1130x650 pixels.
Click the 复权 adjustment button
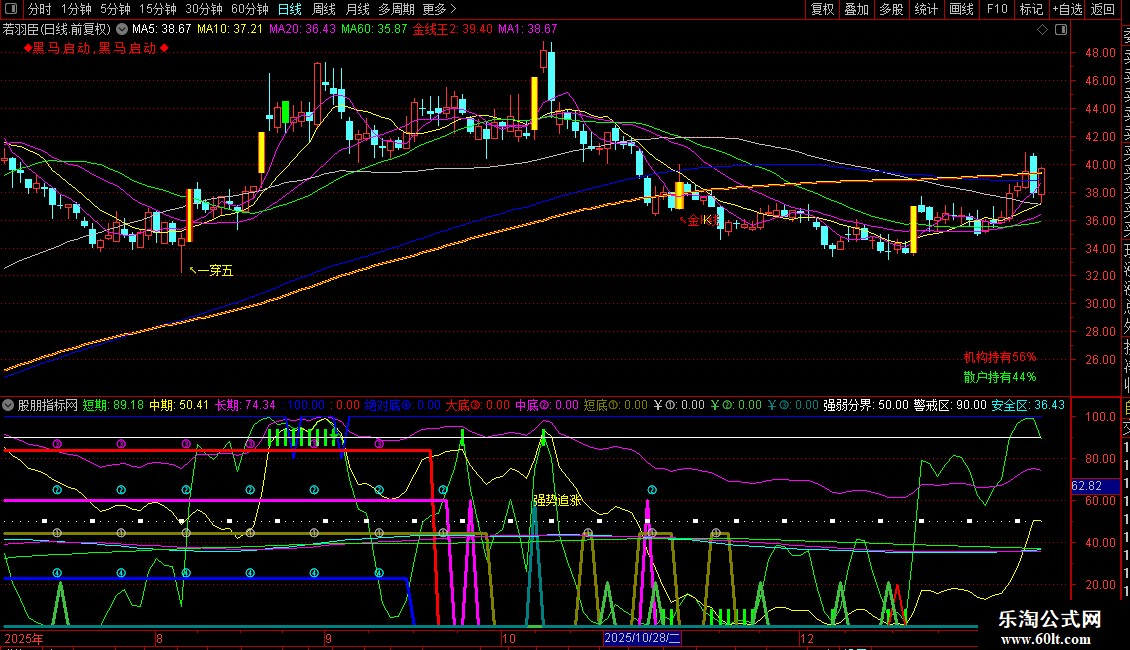pyautogui.click(x=822, y=10)
